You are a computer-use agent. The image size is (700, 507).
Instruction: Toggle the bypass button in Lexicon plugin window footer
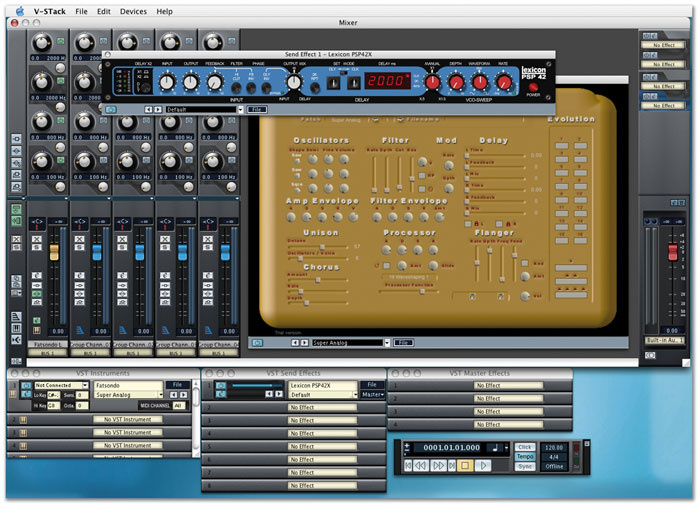111,109
